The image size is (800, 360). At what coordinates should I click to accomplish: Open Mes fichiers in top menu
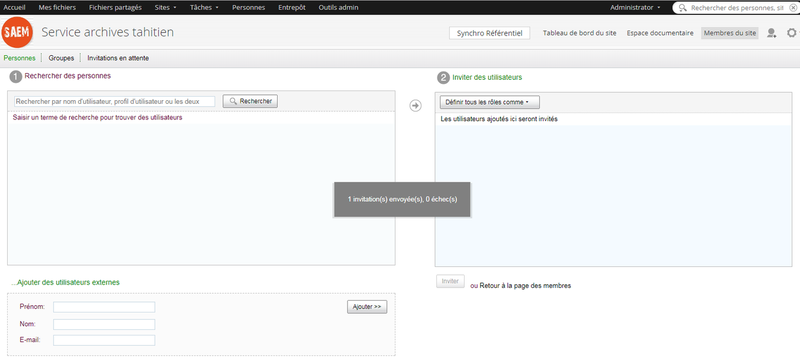coord(57,8)
